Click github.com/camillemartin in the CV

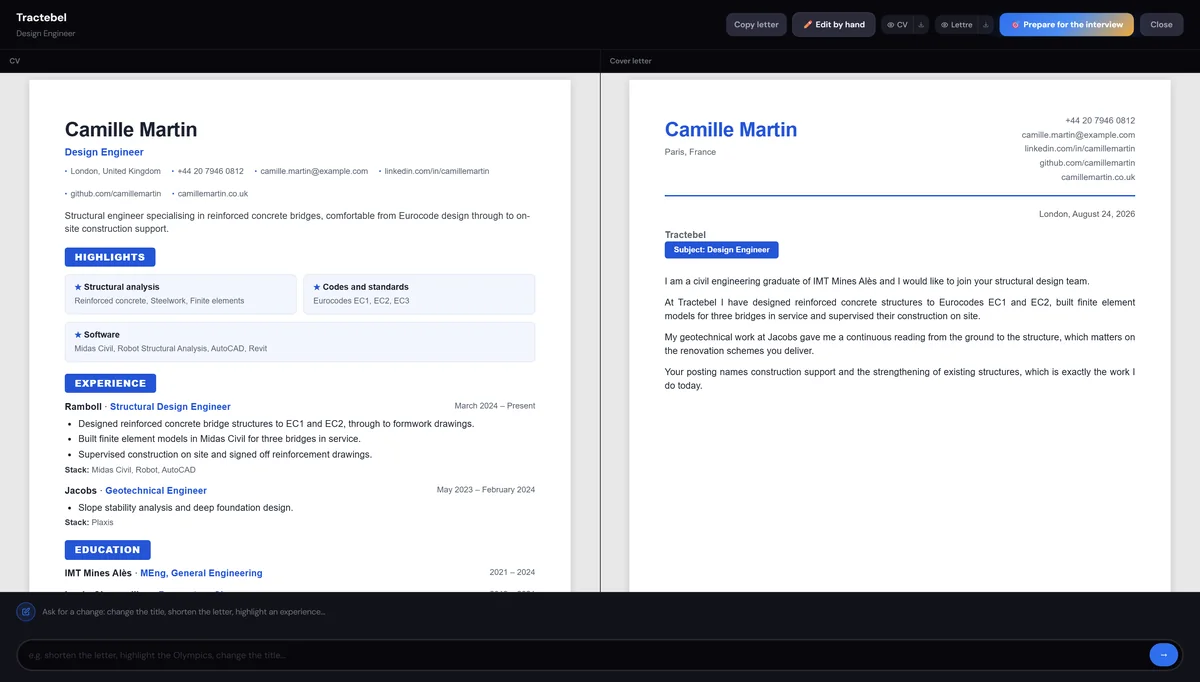click(115, 194)
